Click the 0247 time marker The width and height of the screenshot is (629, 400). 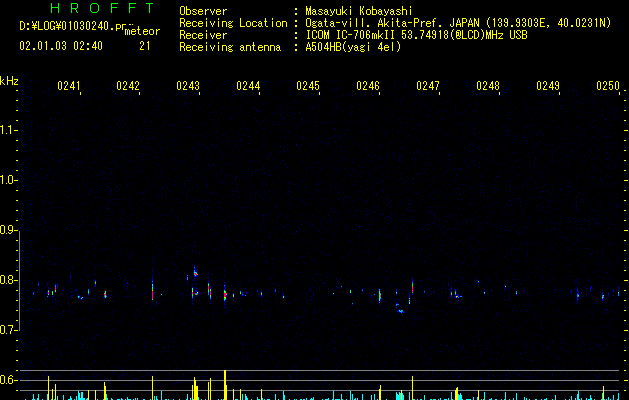[x=428, y=86]
